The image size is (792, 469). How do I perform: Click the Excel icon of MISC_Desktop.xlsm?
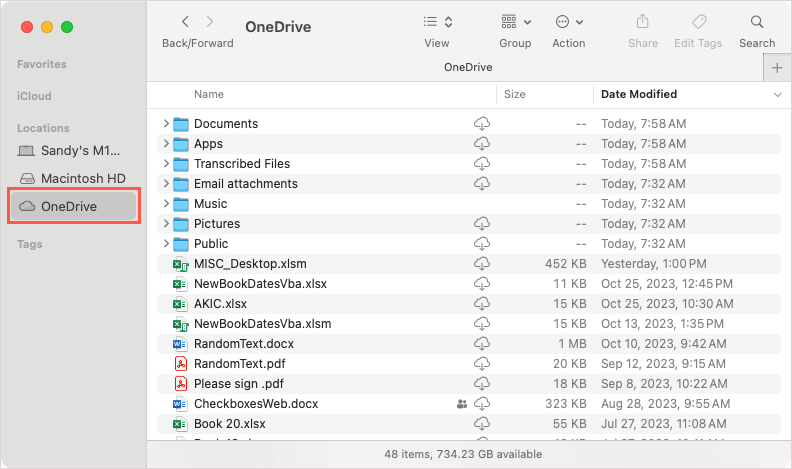(x=181, y=264)
